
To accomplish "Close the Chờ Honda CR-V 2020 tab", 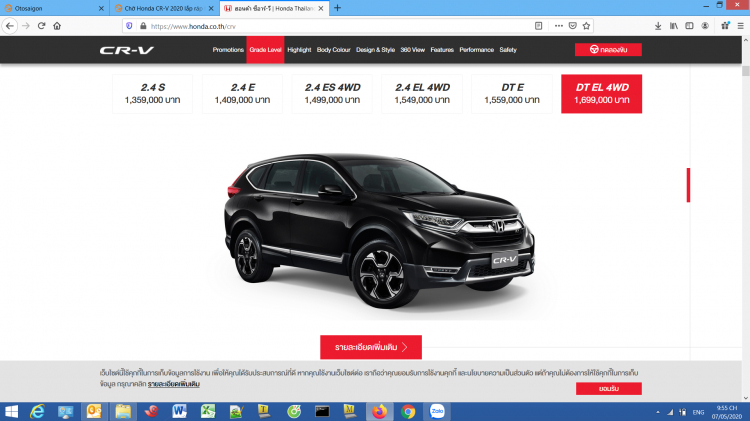I will coord(211,8).
